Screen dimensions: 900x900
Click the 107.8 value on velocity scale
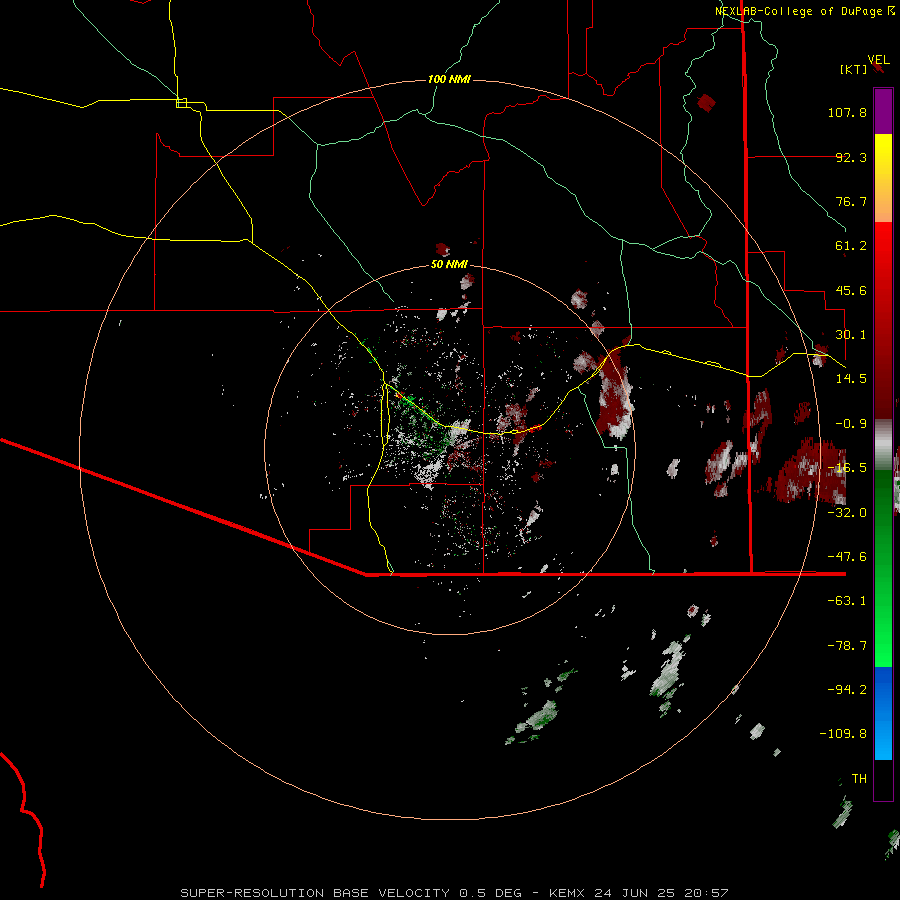tap(847, 112)
